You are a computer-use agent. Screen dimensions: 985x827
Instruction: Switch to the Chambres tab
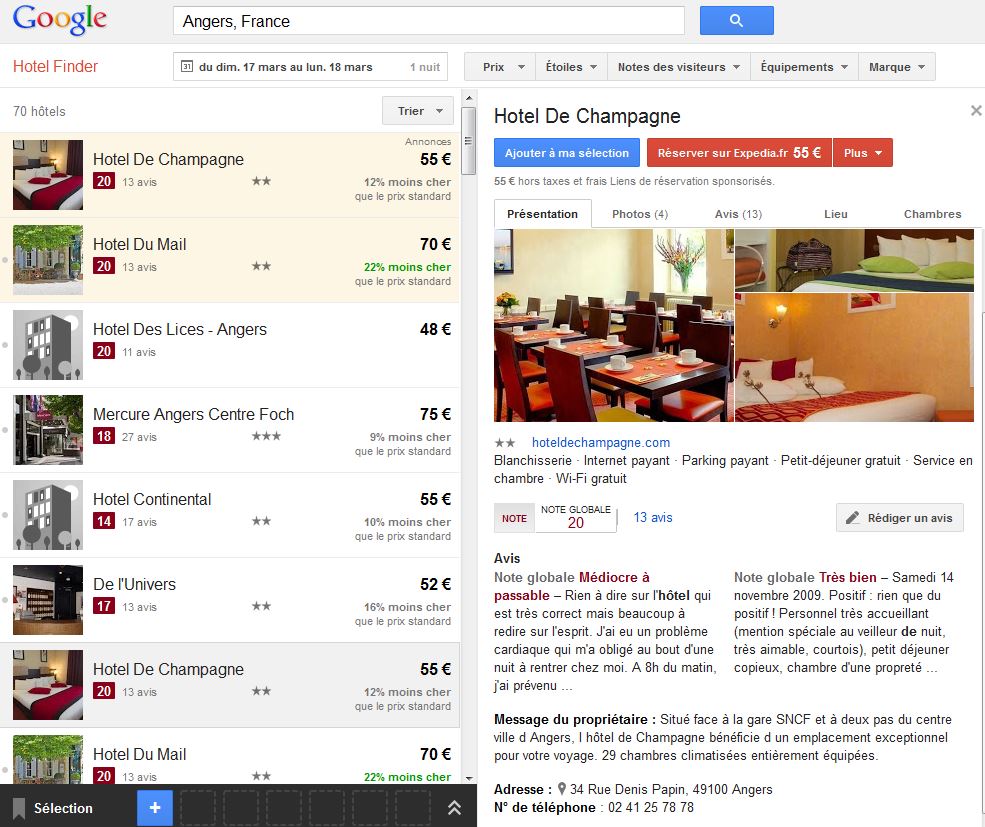[x=932, y=214]
